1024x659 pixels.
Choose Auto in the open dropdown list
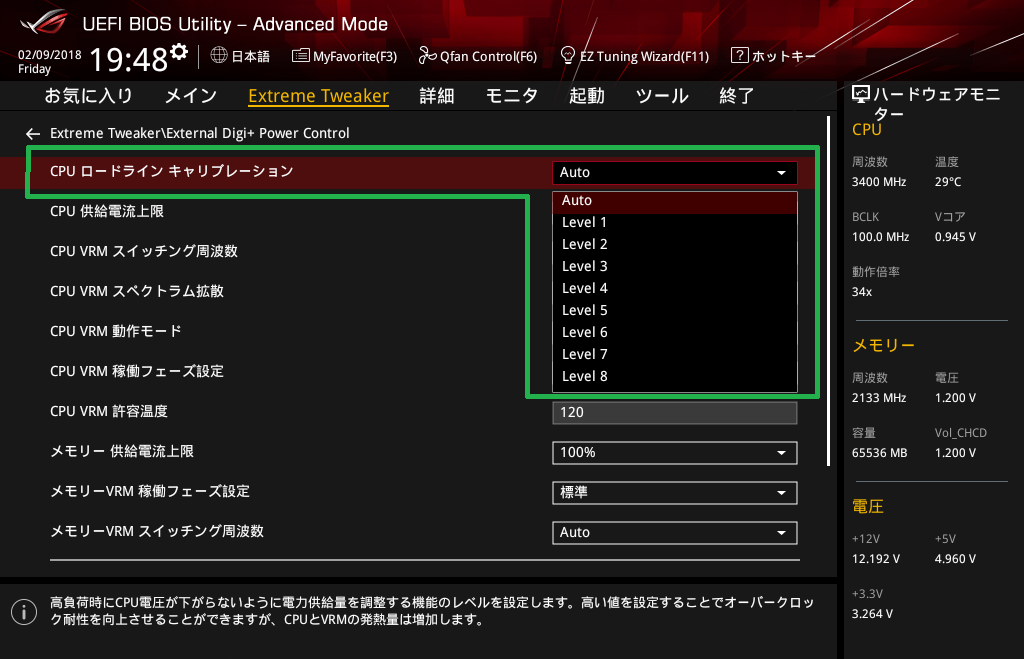coord(675,201)
